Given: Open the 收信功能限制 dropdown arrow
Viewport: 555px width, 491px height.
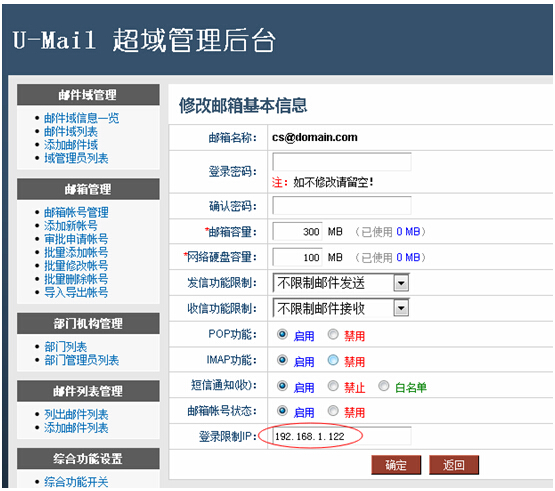Looking at the screenshot, I should pos(401,308).
